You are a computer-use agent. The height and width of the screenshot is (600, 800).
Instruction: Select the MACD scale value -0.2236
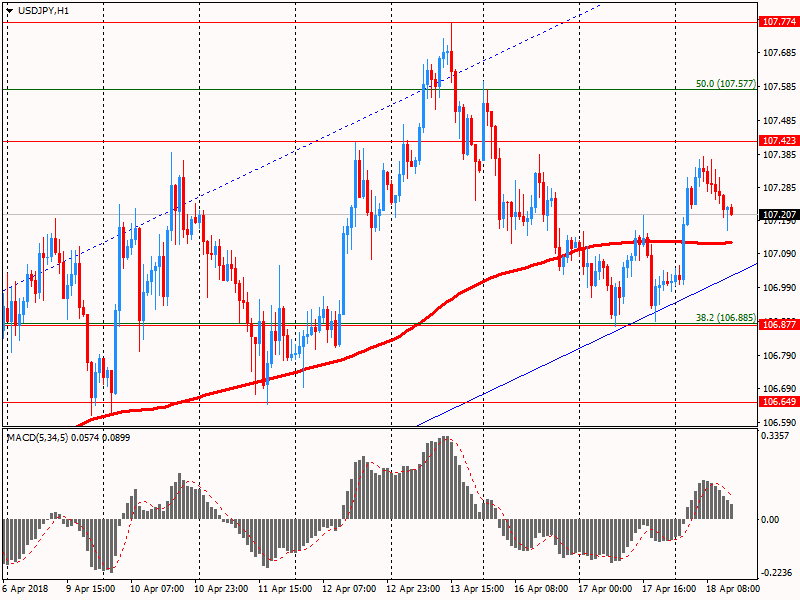click(x=777, y=573)
